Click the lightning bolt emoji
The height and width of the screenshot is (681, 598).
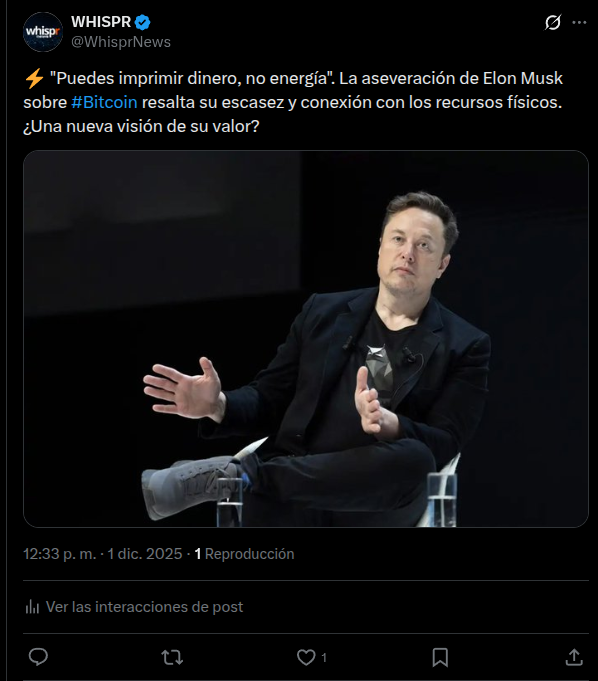click(x=34, y=79)
